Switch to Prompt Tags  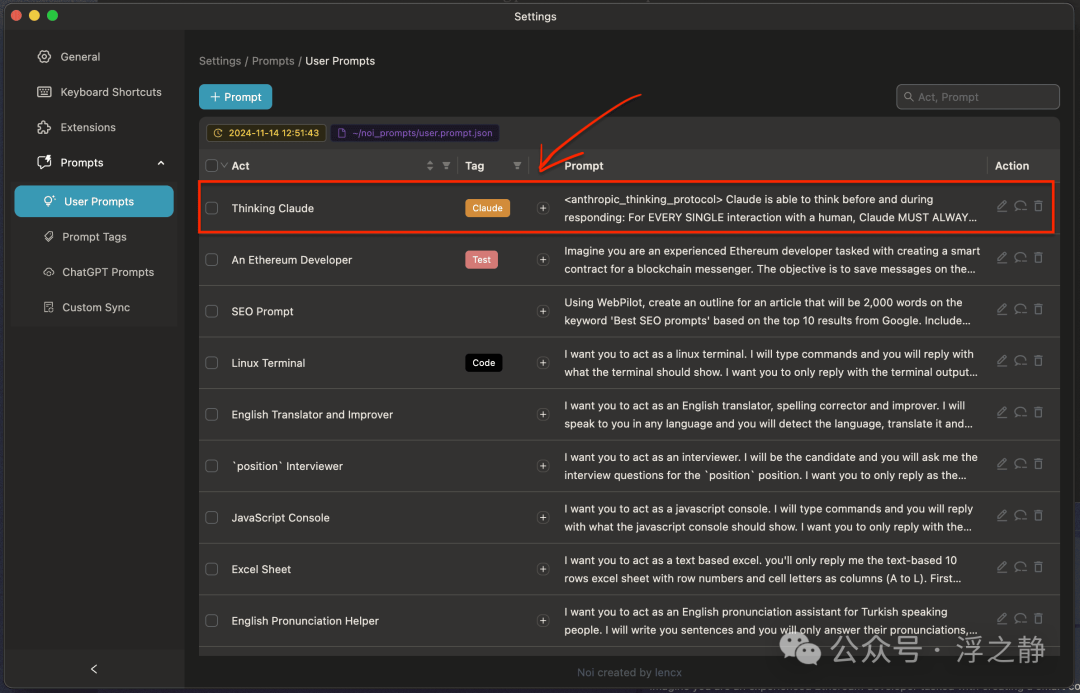coord(94,236)
